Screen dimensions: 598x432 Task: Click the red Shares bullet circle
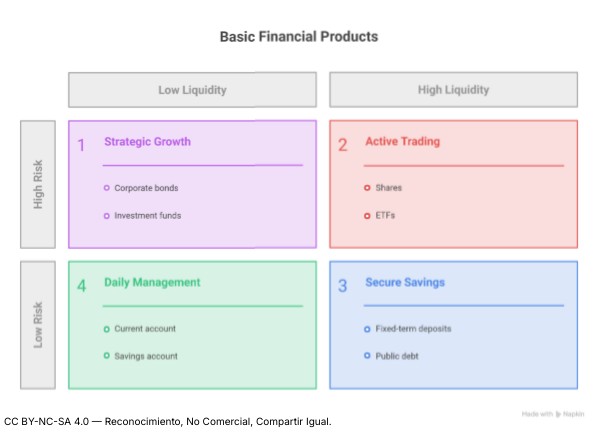[x=367, y=188]
